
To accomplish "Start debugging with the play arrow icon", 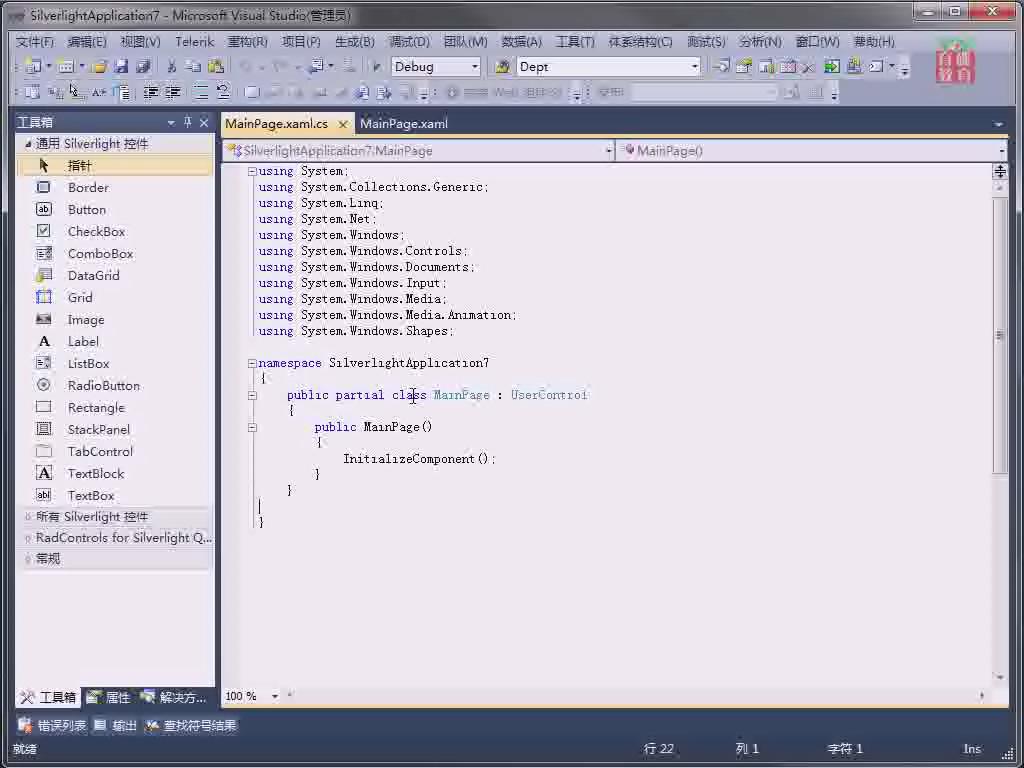I will (x=376, y=67).
